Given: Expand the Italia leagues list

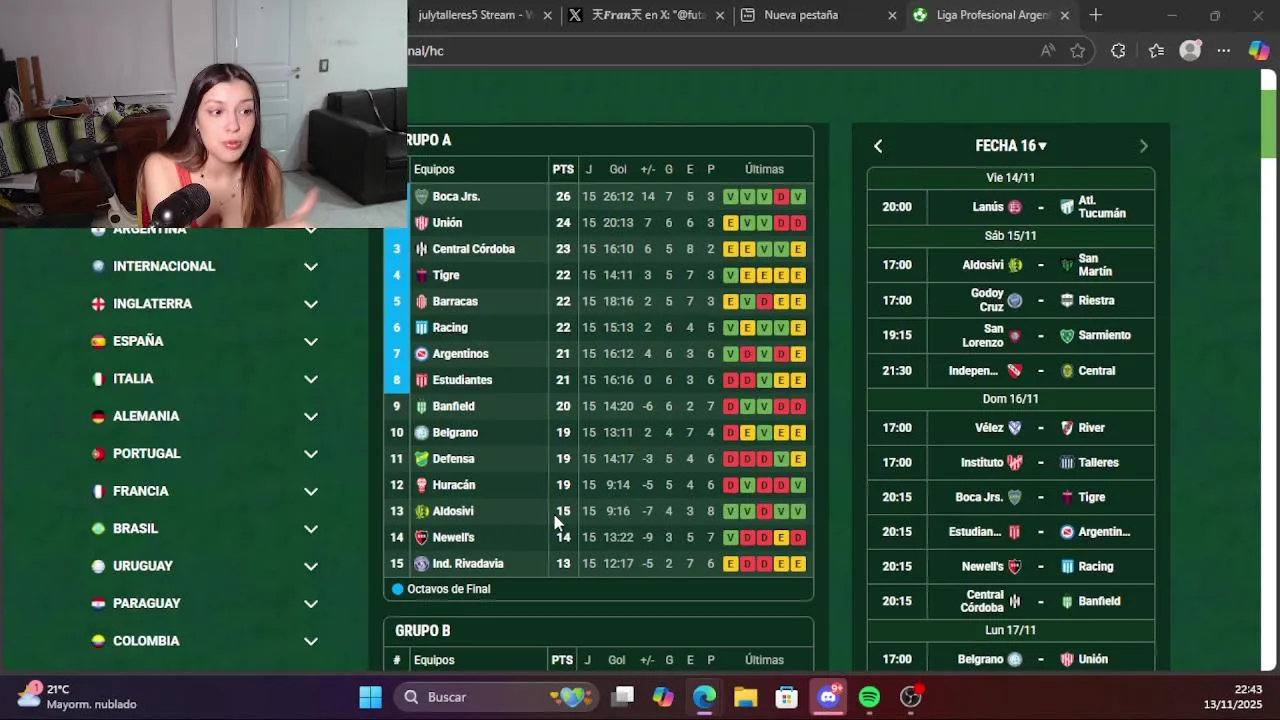Looking at the screenshot, I should (x=311, y=379).
